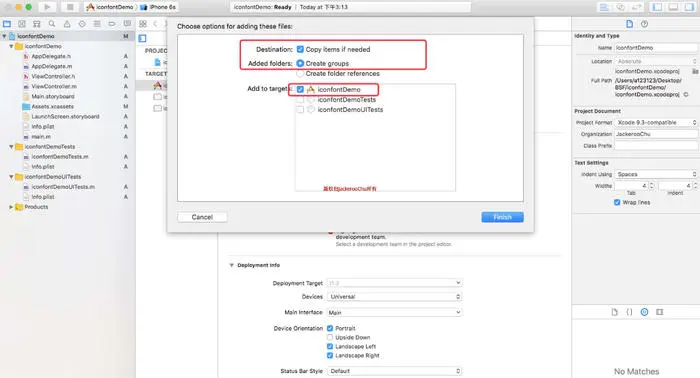The image size is (700, 378).
Task: Check the iconfontDemoTests target
Action: [300, 100]
